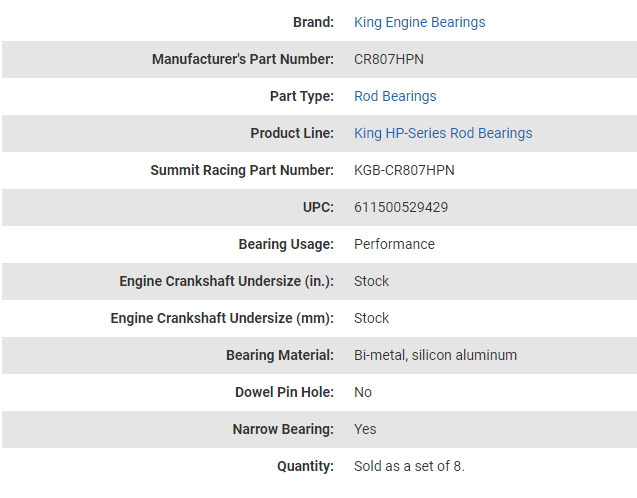This screenshot has height=498, width=637.
Task: Click the UPC value 611500529429
Action: pyautogui.click(x=401, y=207)
